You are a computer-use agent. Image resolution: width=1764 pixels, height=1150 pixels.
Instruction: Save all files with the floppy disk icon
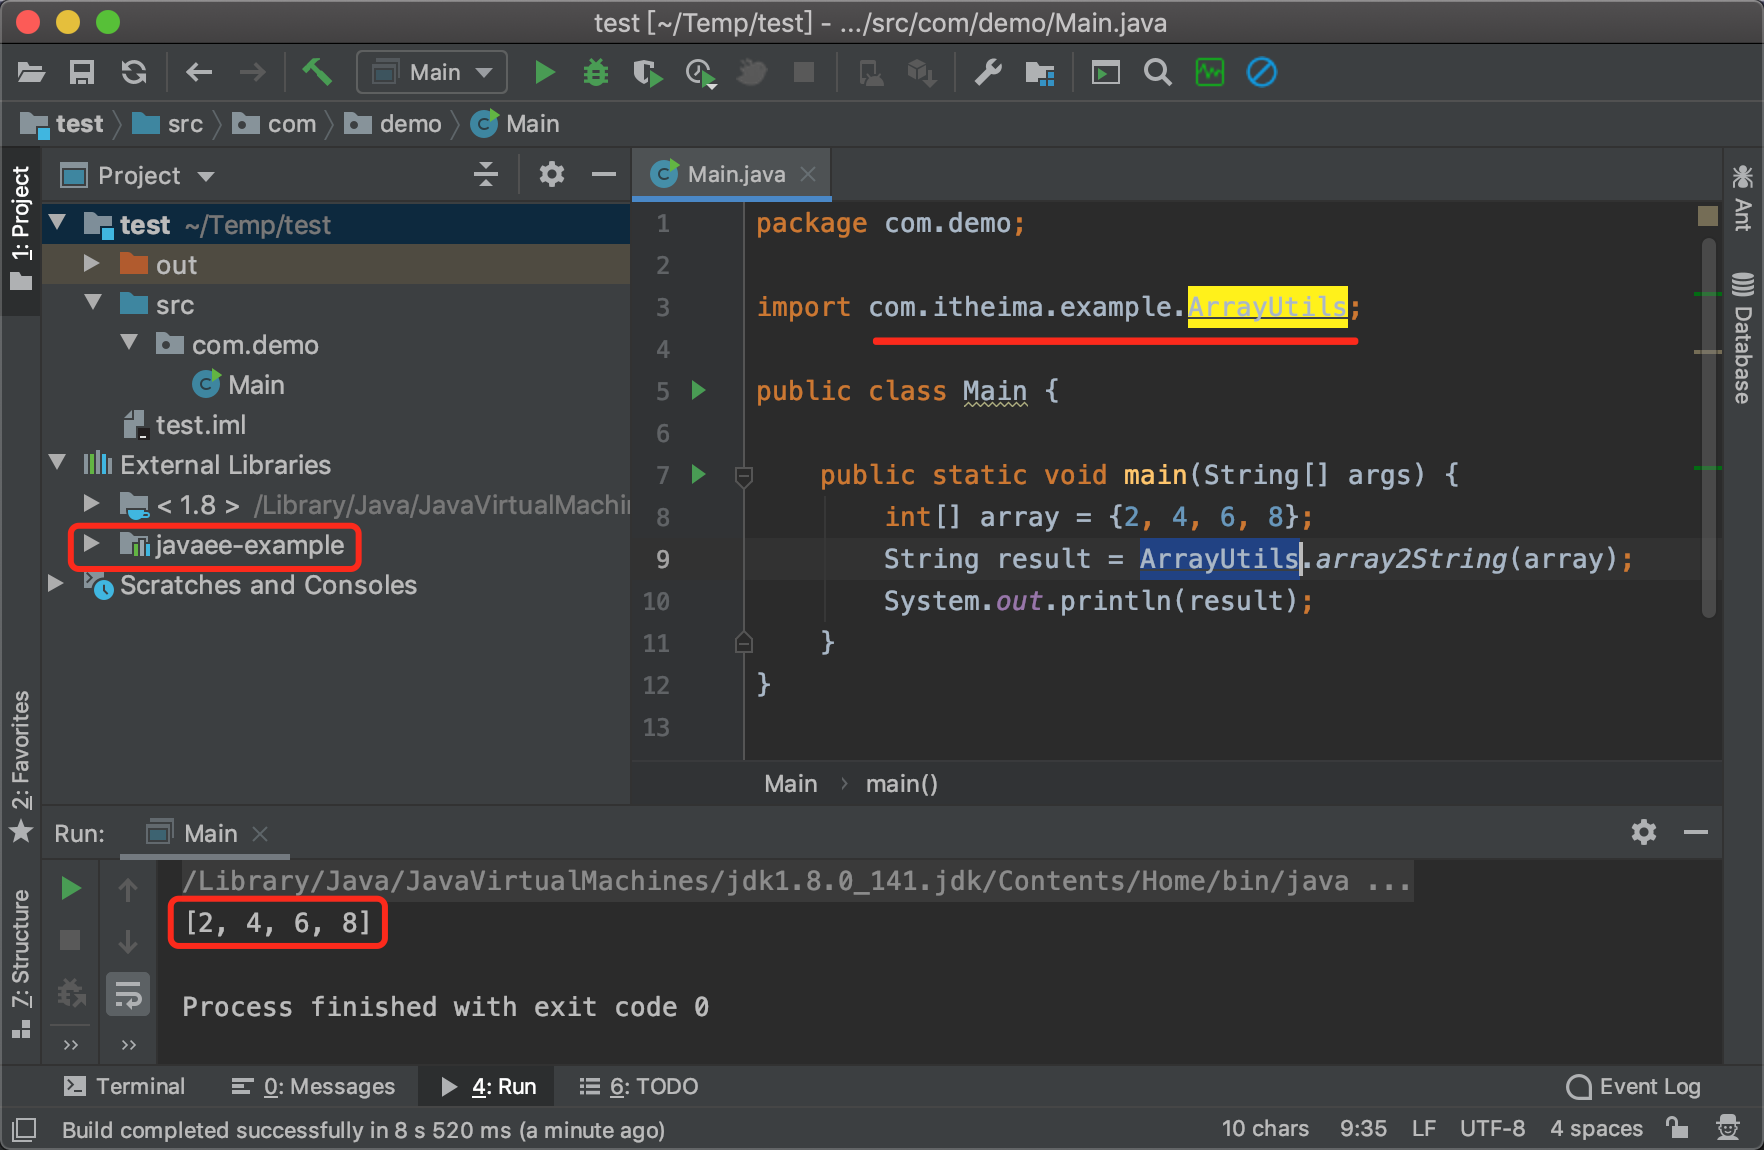[x=82, y=72]
